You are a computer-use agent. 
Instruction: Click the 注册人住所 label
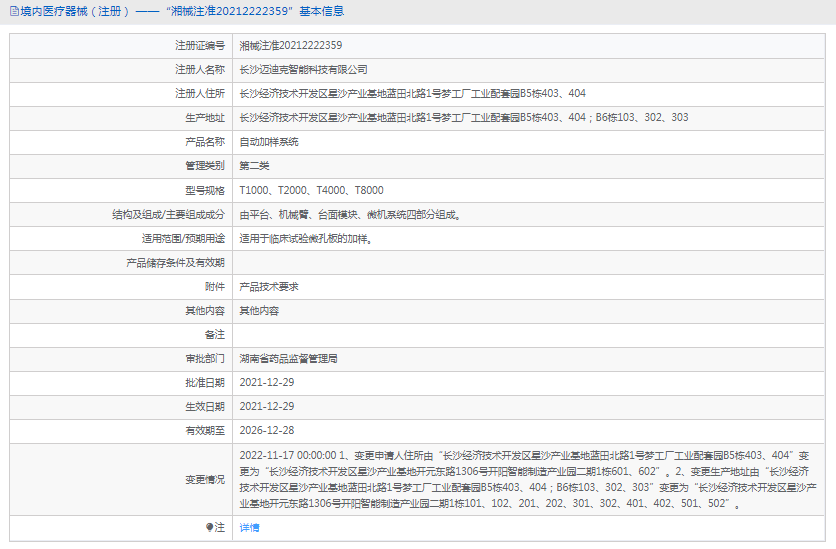point(200,94)
